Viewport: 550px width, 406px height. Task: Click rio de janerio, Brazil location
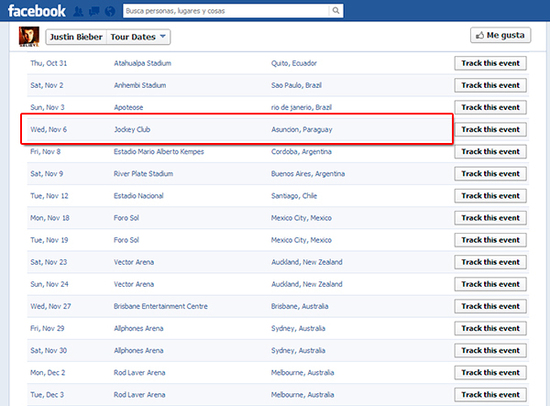click(301, 107)
